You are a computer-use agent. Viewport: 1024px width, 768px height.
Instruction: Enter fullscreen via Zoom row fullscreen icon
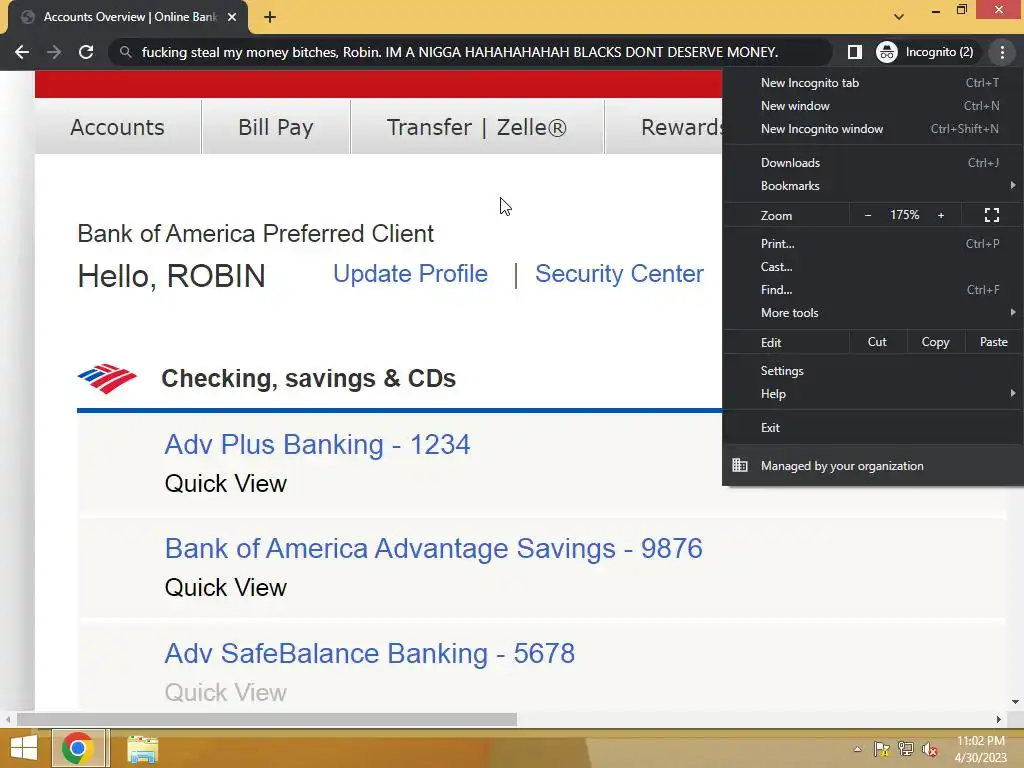991,216
